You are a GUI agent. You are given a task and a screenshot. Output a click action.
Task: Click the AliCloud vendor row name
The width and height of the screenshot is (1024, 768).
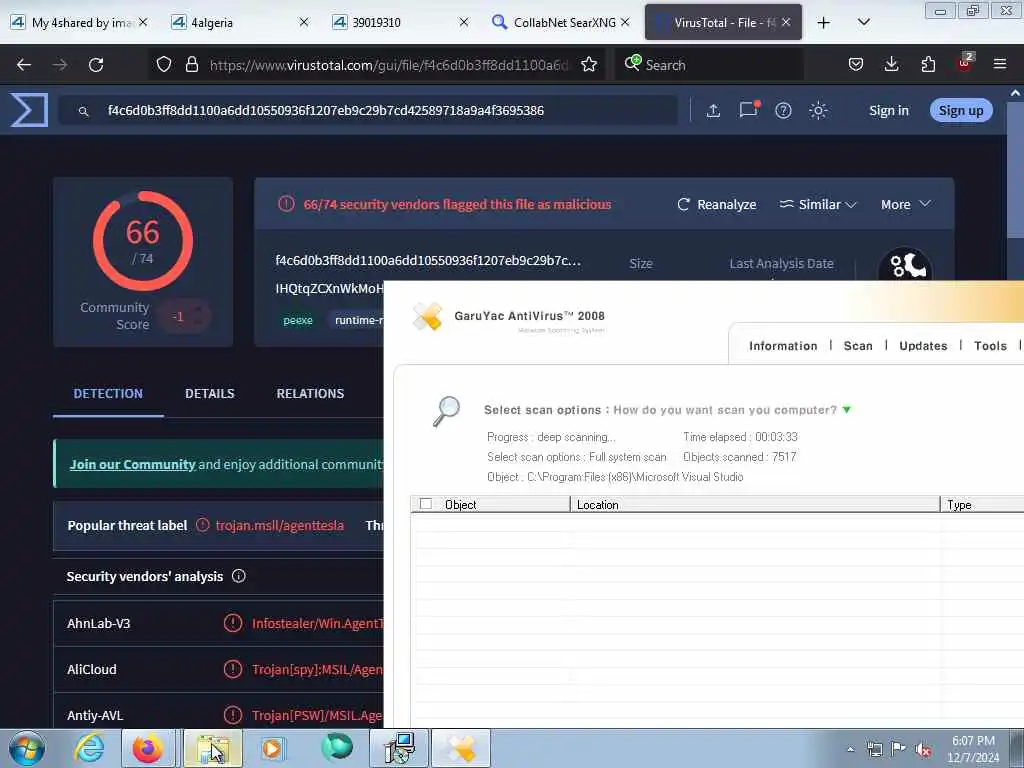tap(91, 669)
